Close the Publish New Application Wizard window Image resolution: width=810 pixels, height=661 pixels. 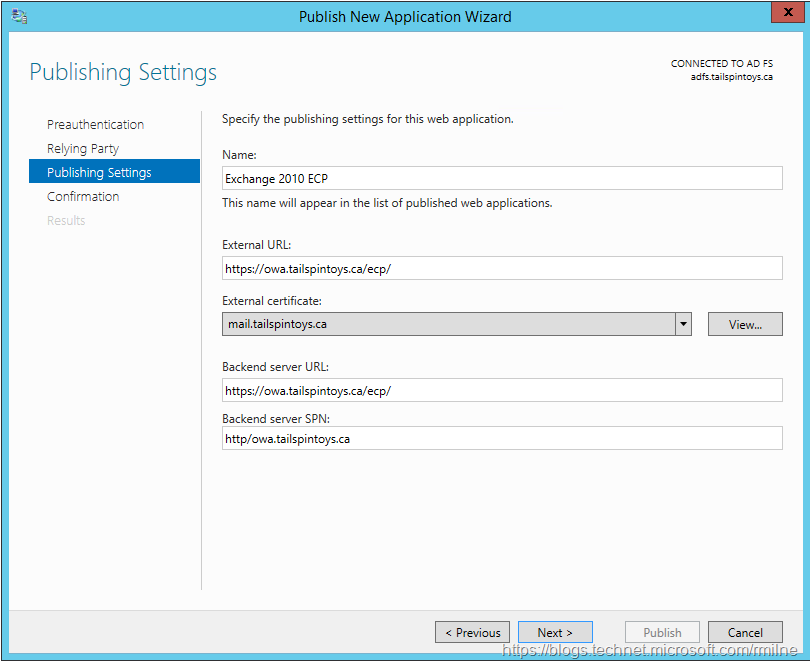point(784,15)
